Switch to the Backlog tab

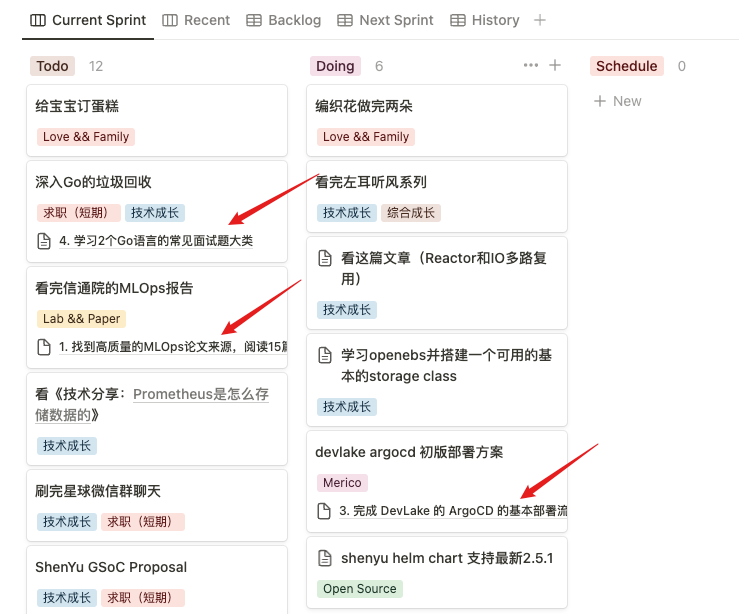(283, 20)
